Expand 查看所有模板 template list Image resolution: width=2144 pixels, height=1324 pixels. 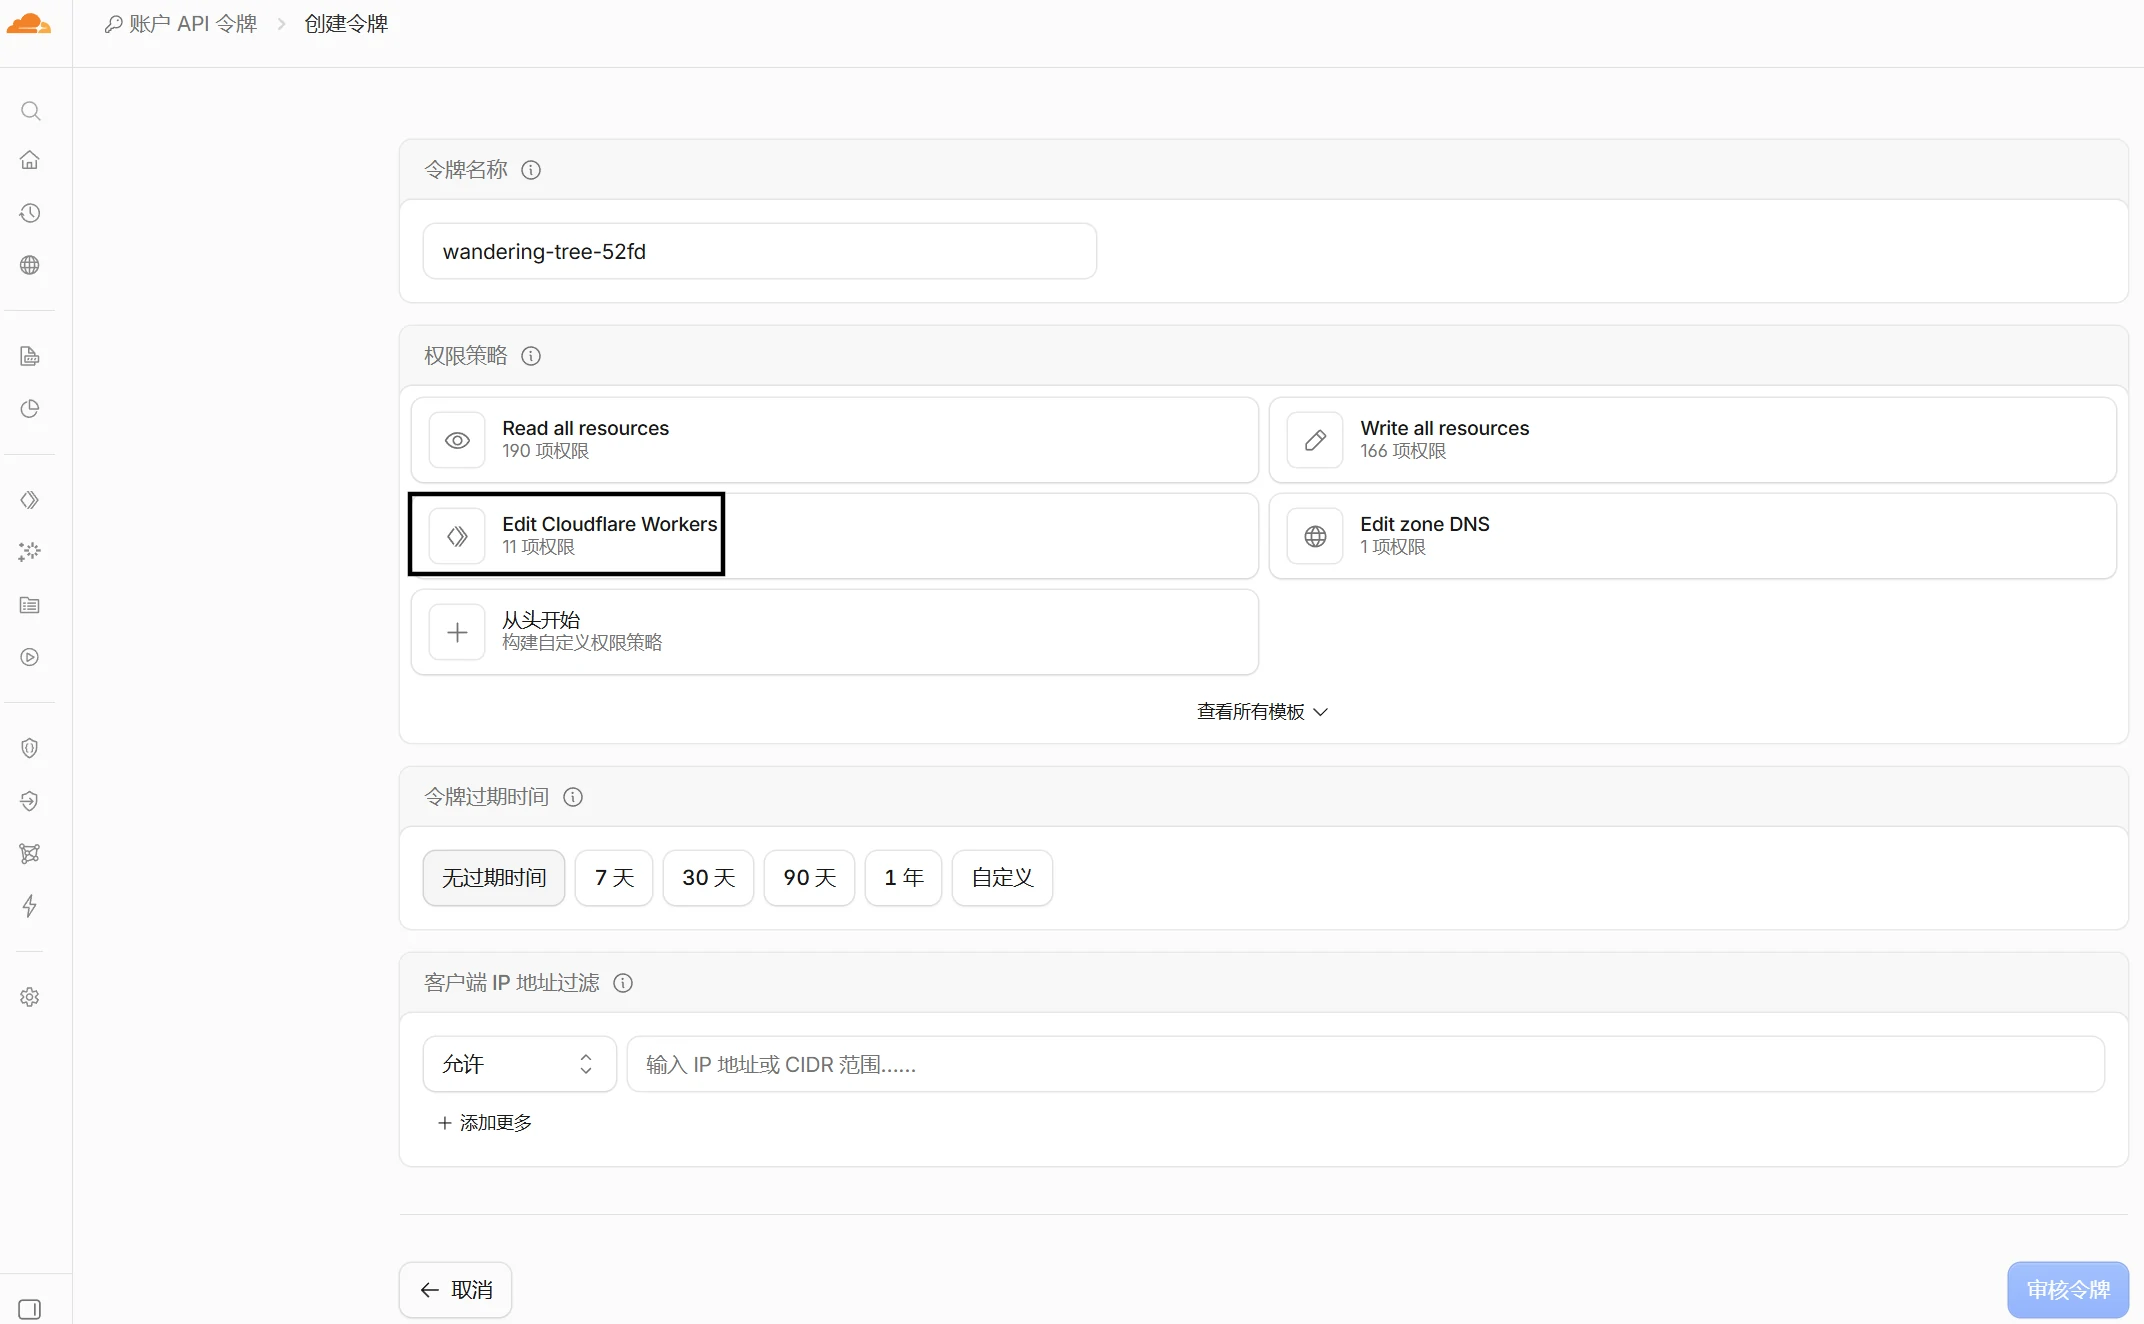[x=1262, y=712]
